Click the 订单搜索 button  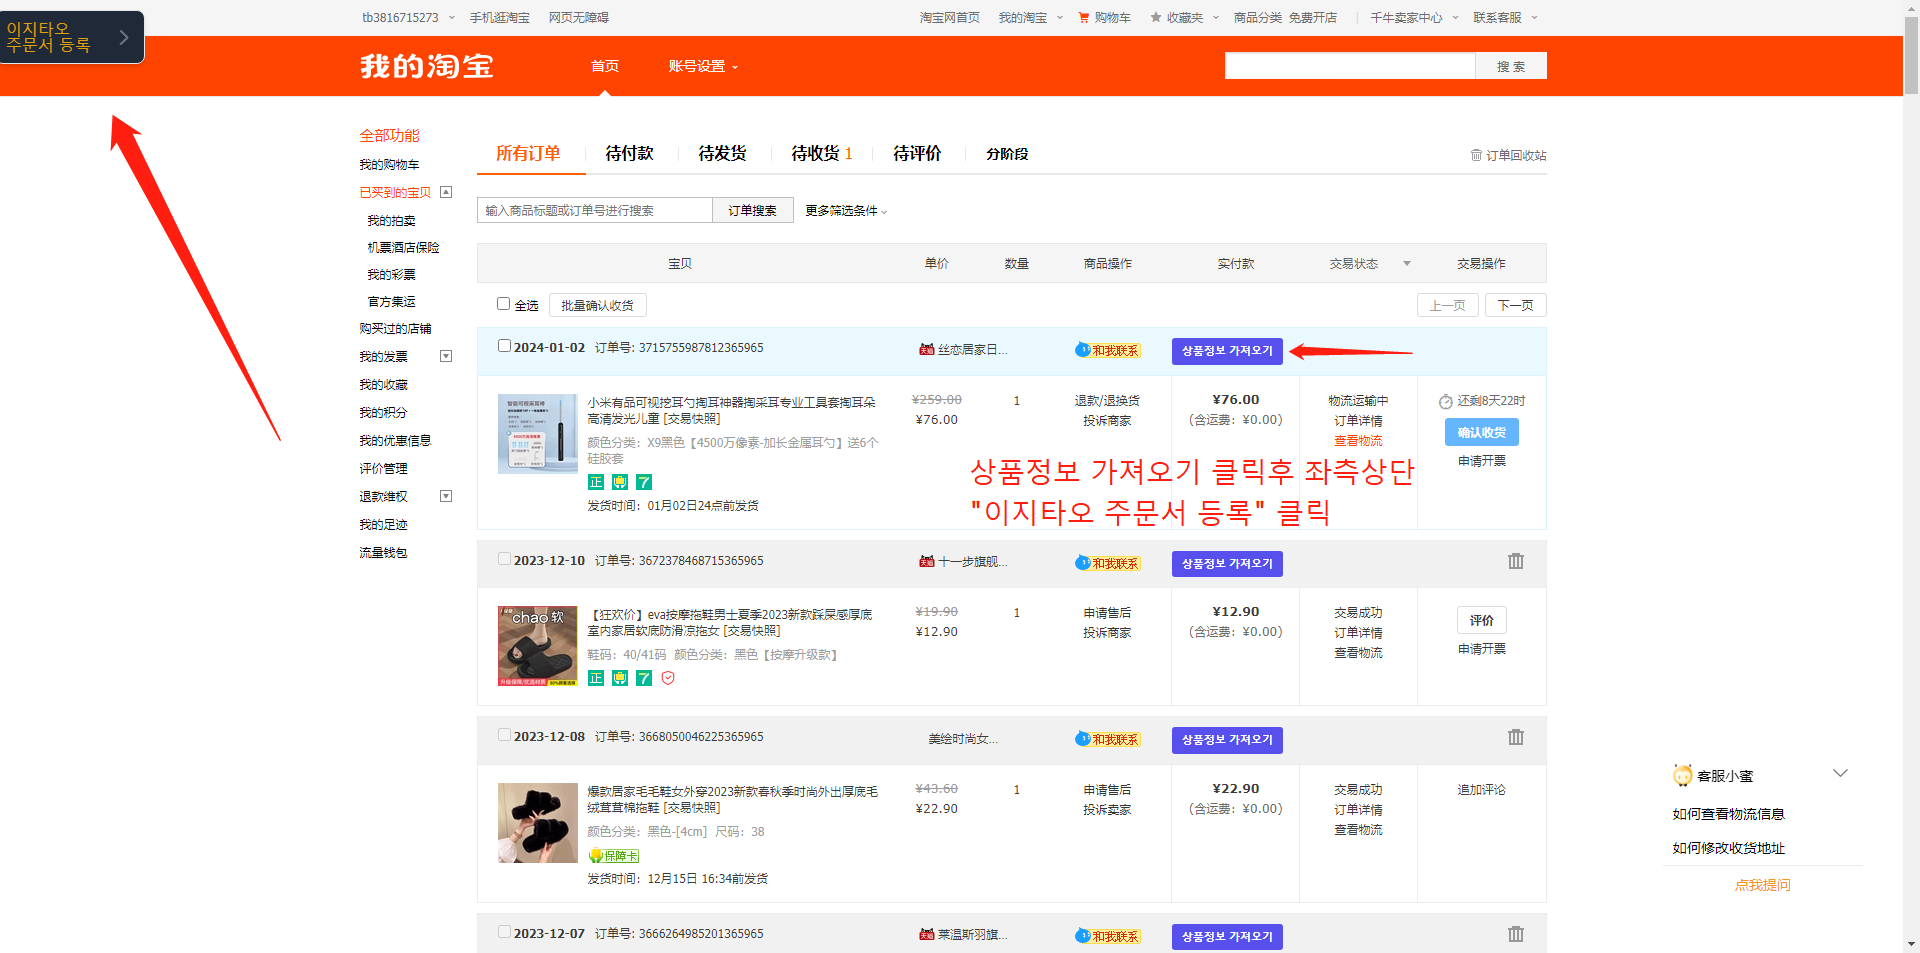[752, 210]
